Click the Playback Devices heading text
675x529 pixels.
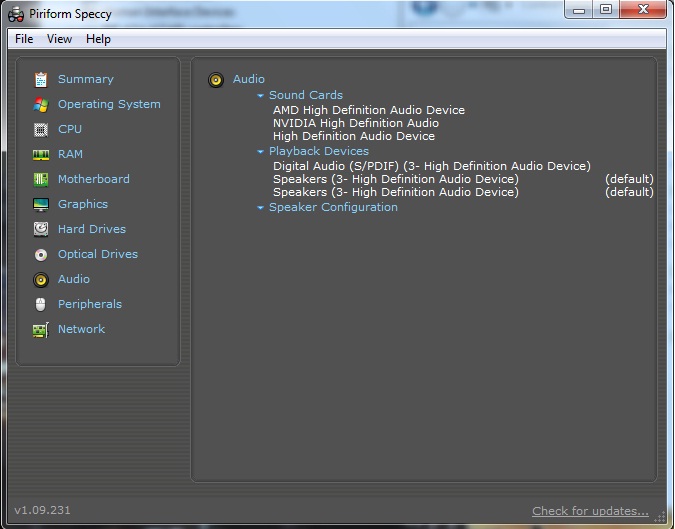(319, 151)
